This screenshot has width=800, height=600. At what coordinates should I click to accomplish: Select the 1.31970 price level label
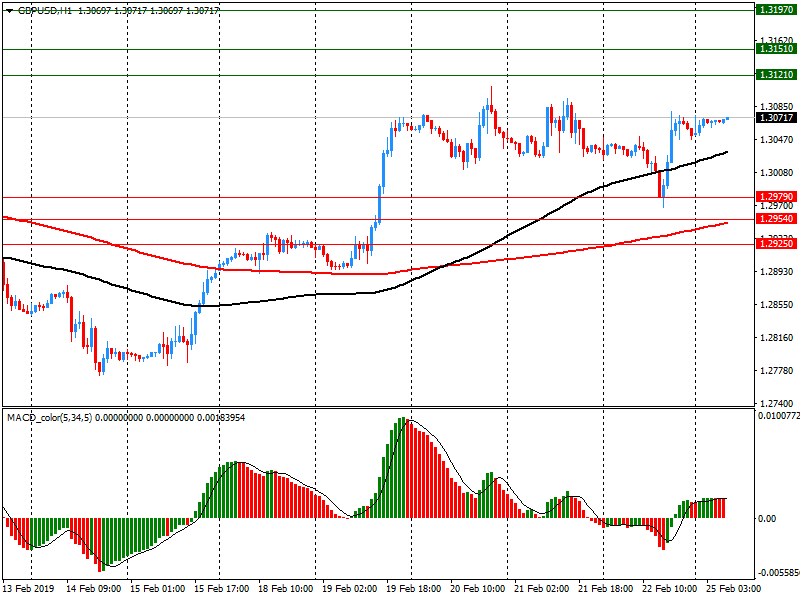click(x=775, y=9)
